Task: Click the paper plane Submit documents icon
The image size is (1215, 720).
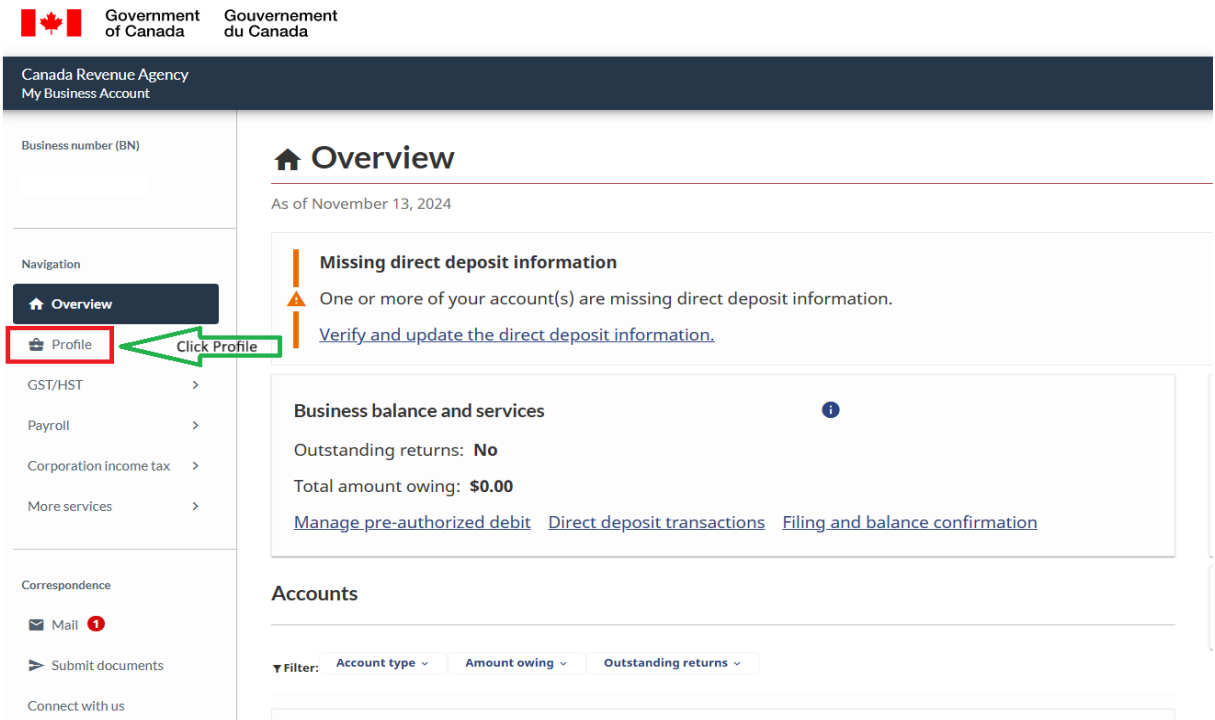Action: (x=36, y=666)
